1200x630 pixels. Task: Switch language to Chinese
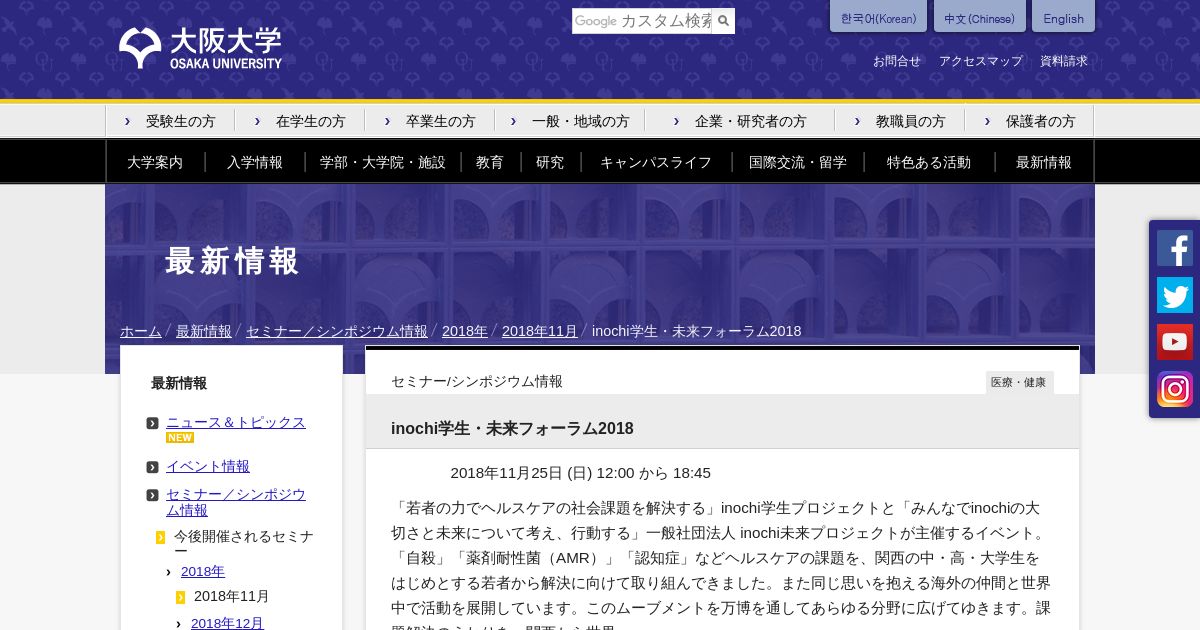[979, 17]
